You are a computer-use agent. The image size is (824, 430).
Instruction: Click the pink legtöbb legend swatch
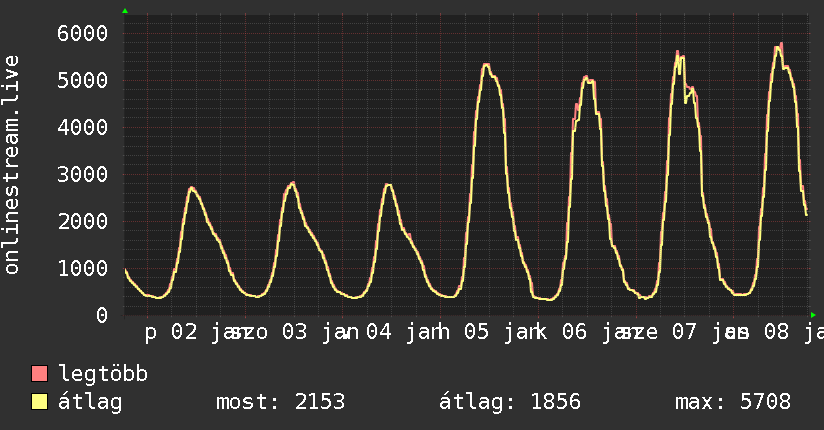point(39,373)
